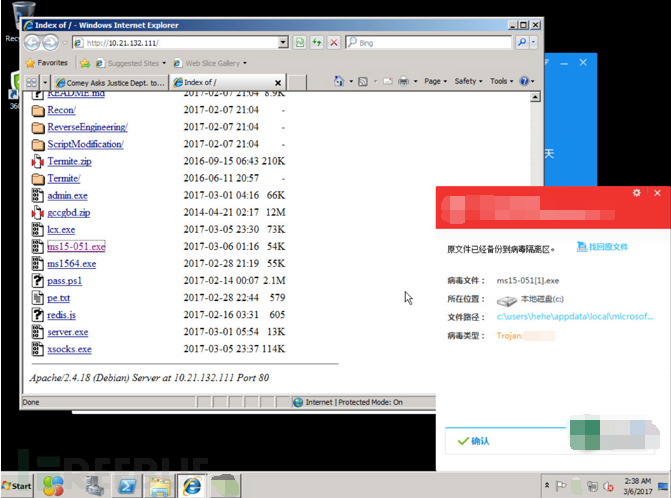Open the Print dropdown arrow
The width and height of the screenshot is (671, 498).
(415, 81)
